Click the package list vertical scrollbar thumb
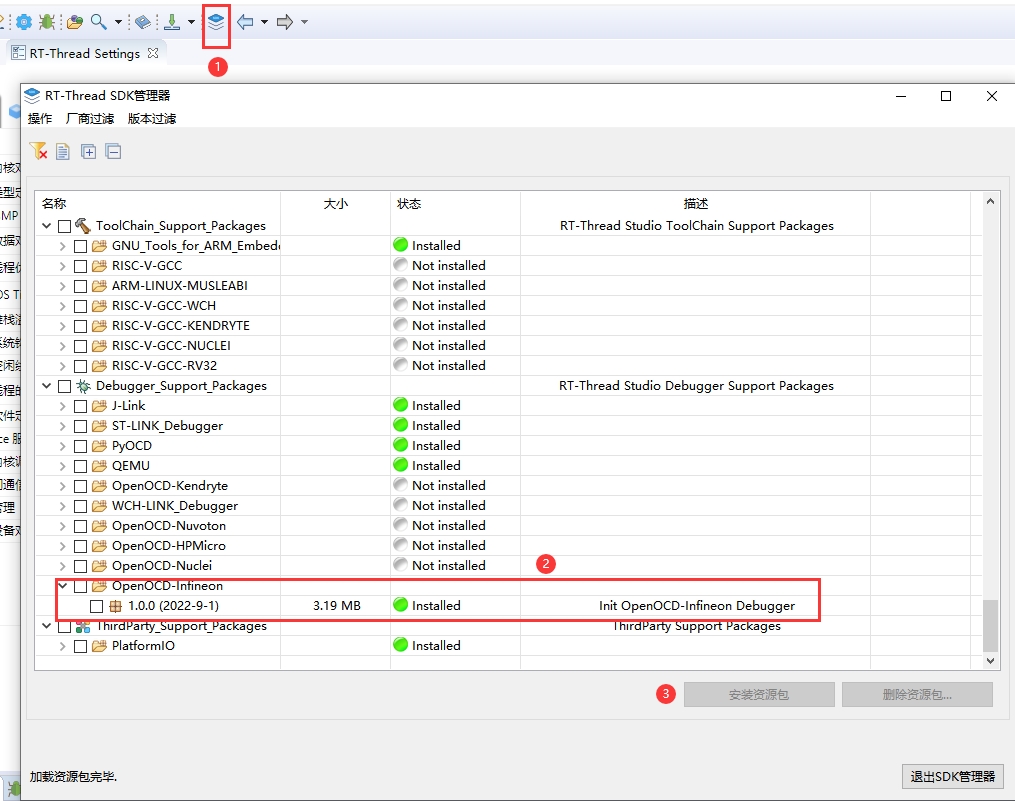 pos(990,625)
